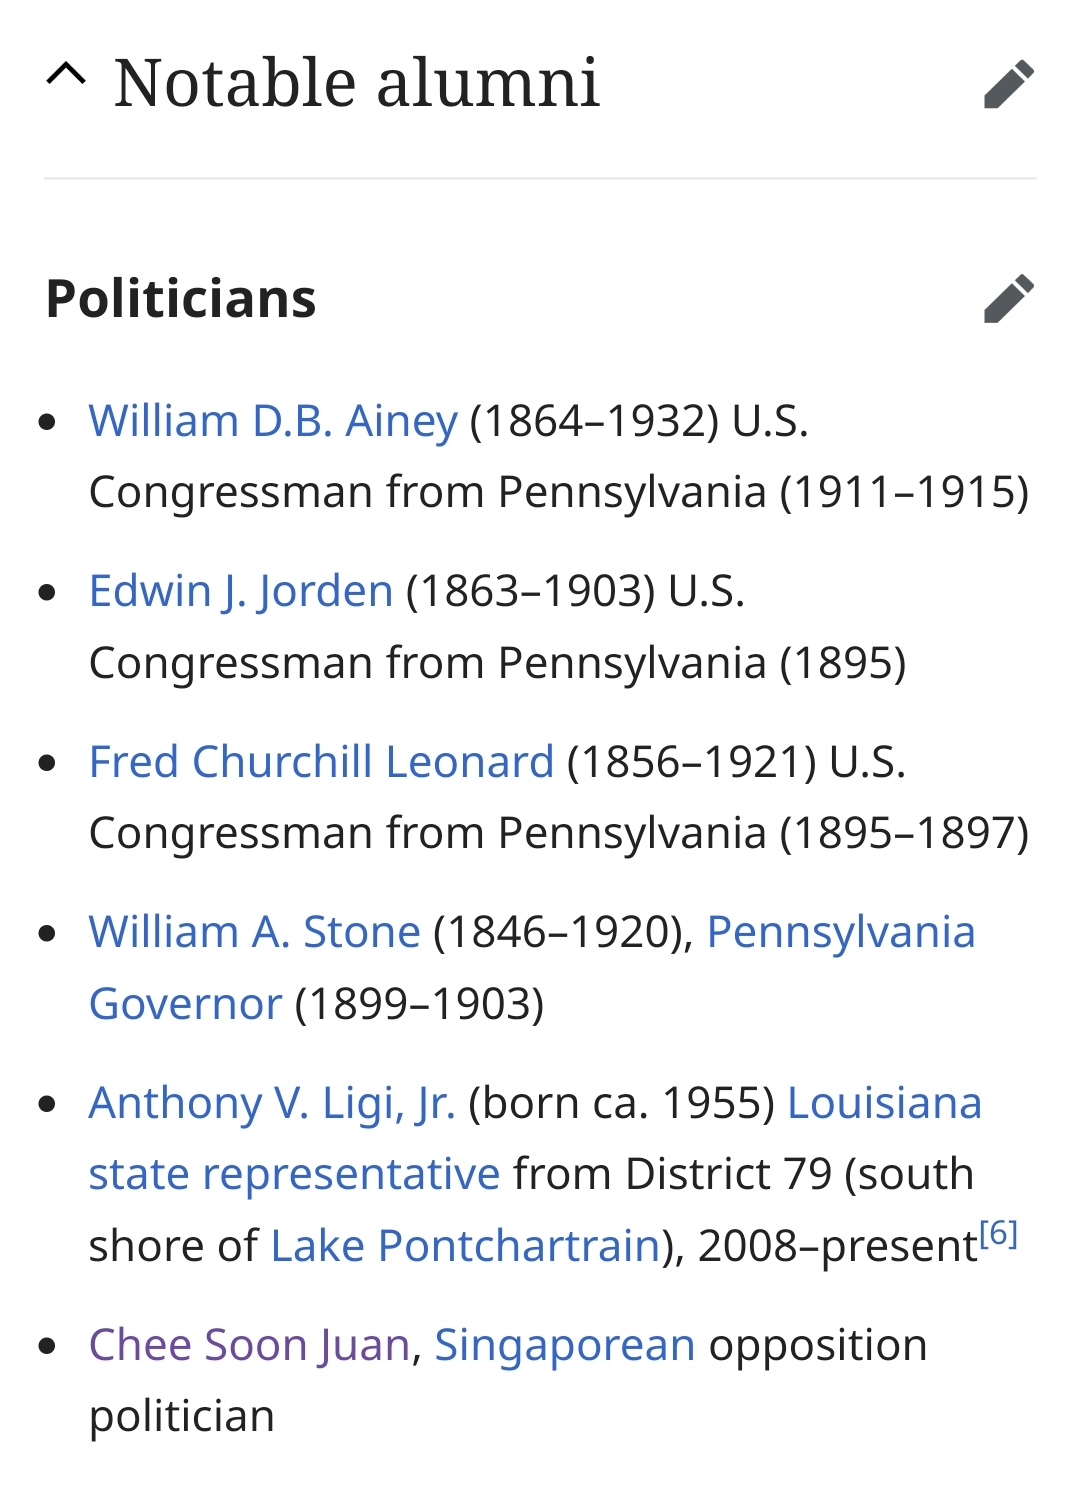The image size is (1080, 1487).
Task: Click the 'Louisiana' word in the Ligi entry
Action: (x=885, y=1103)
